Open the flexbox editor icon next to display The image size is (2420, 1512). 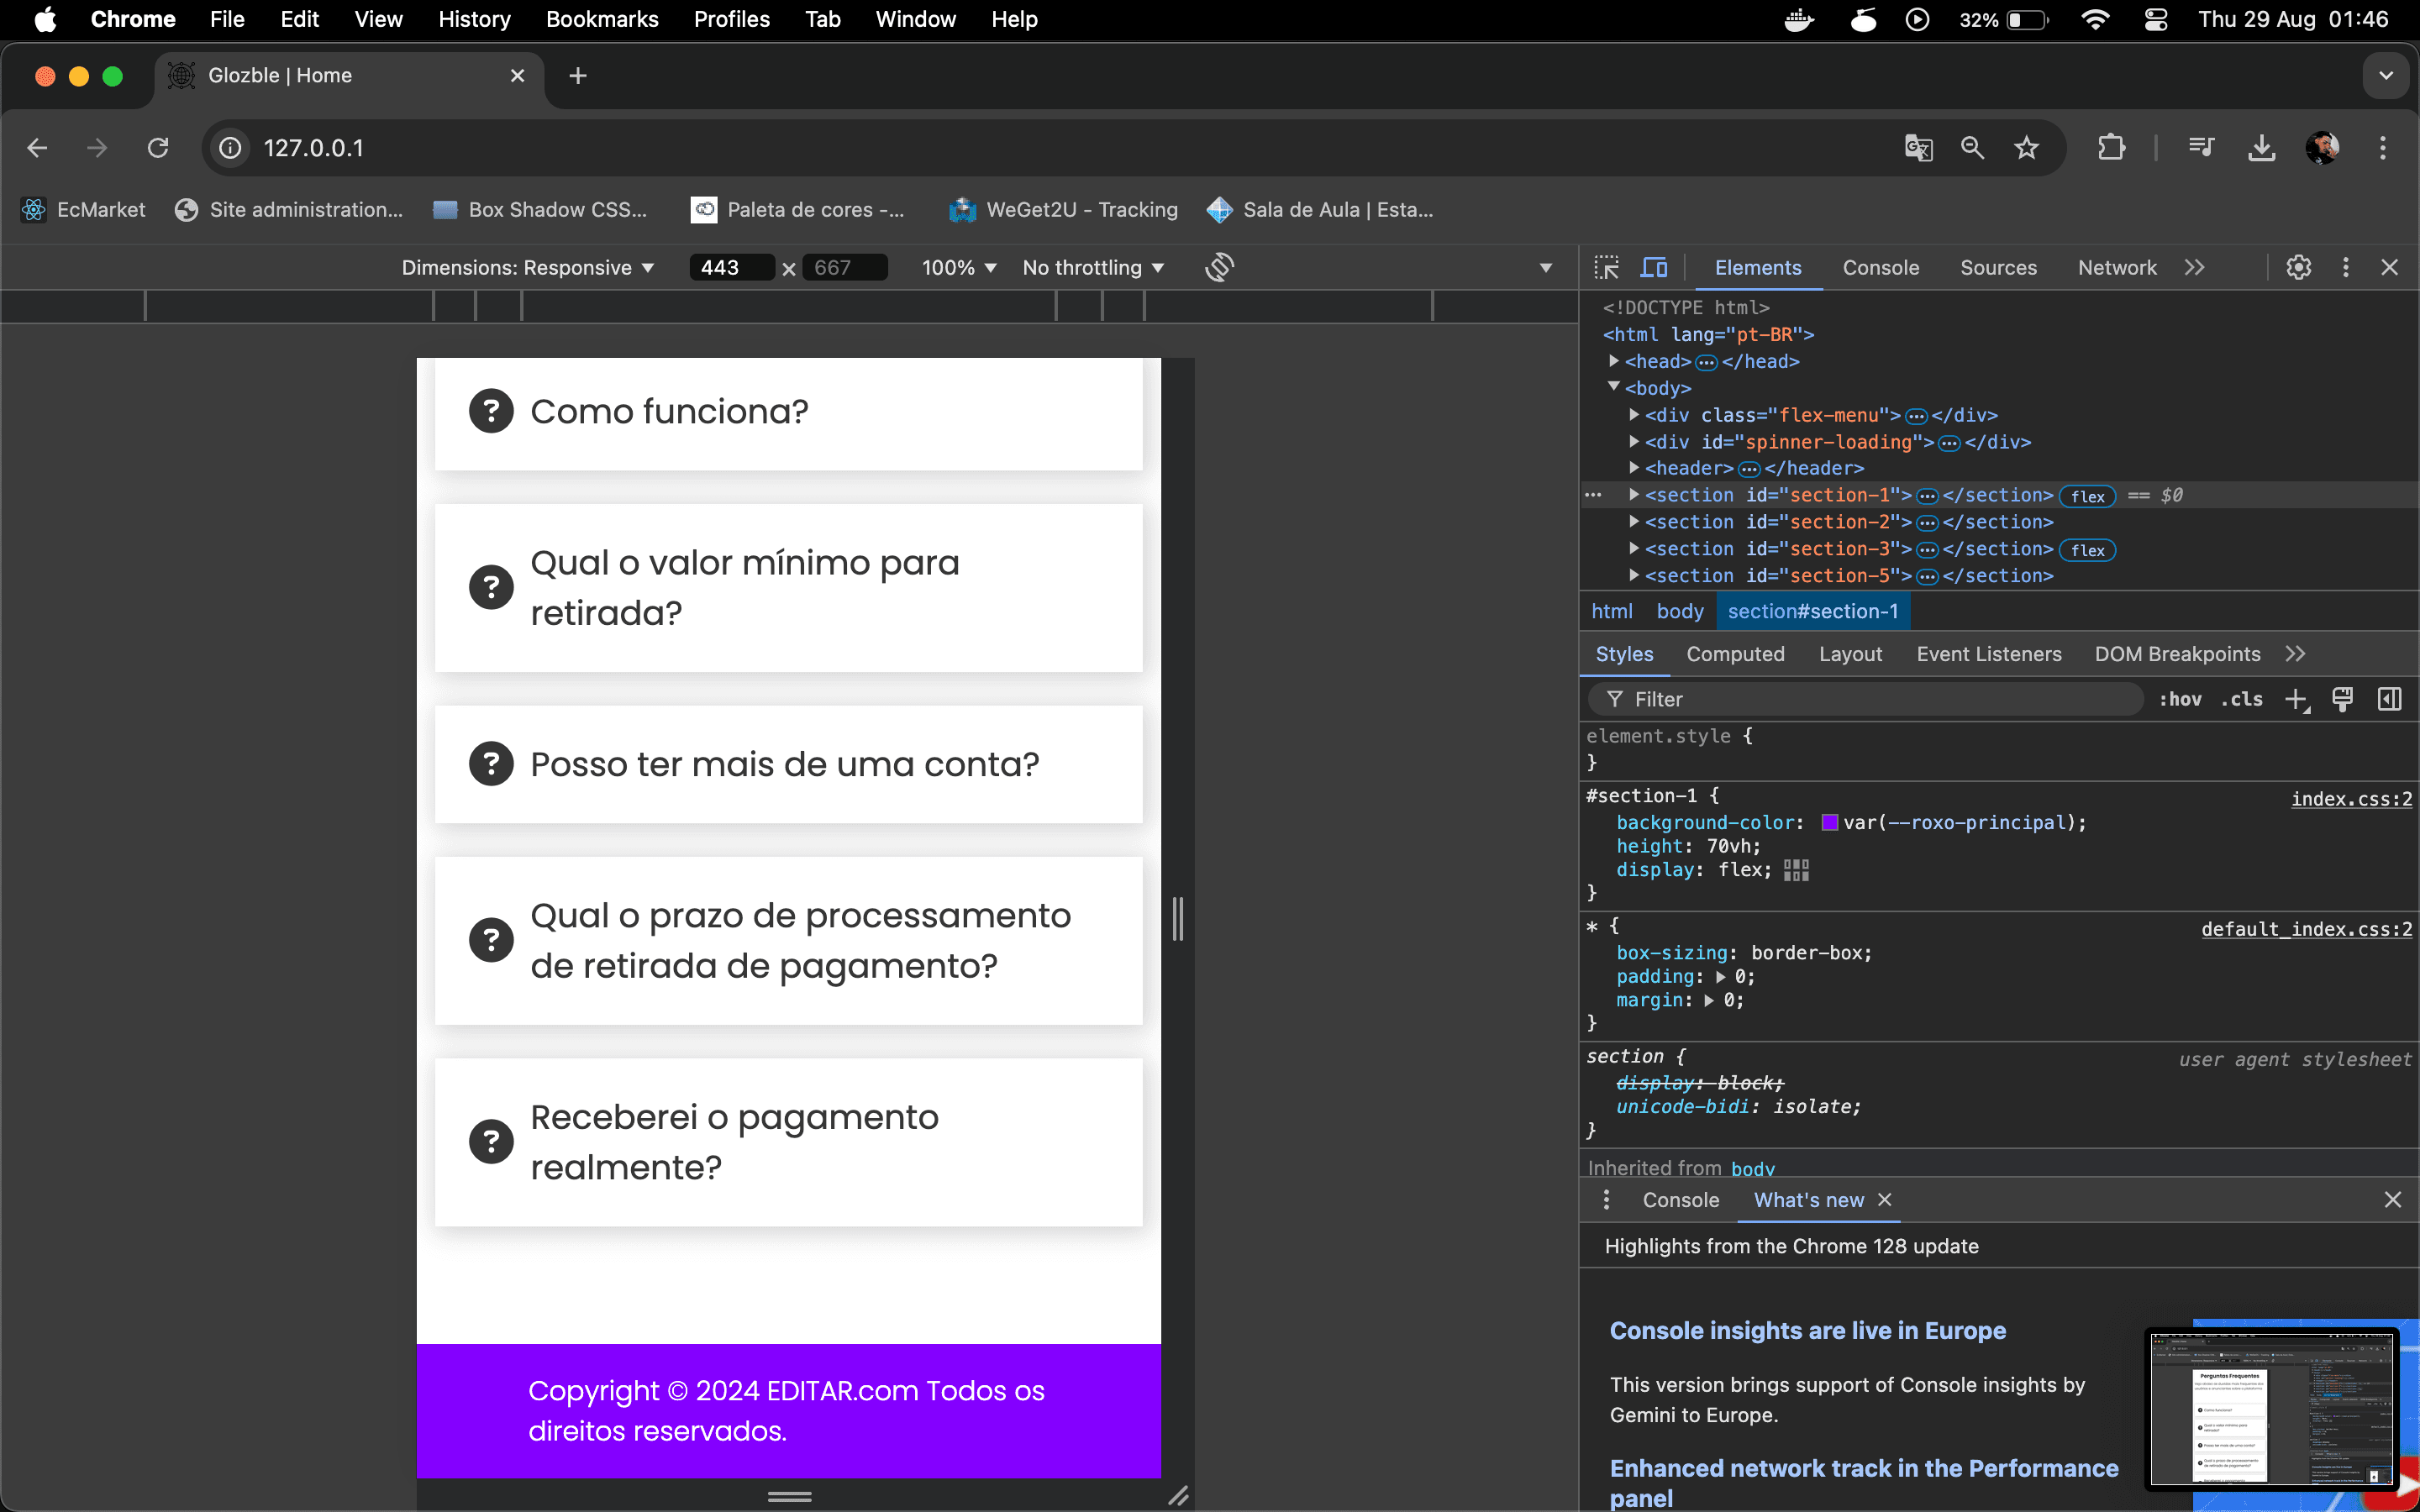click(1796, 870)
